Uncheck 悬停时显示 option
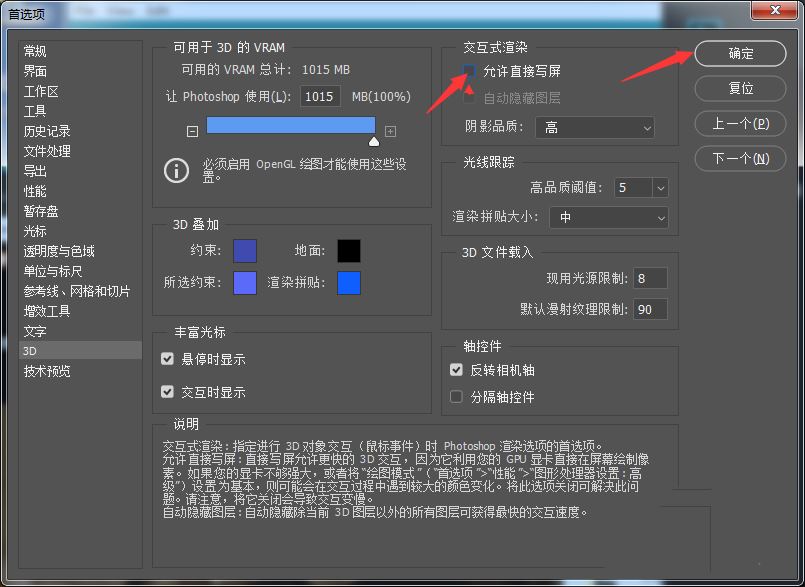Viewport: 805px width, 587px height. 167,358
